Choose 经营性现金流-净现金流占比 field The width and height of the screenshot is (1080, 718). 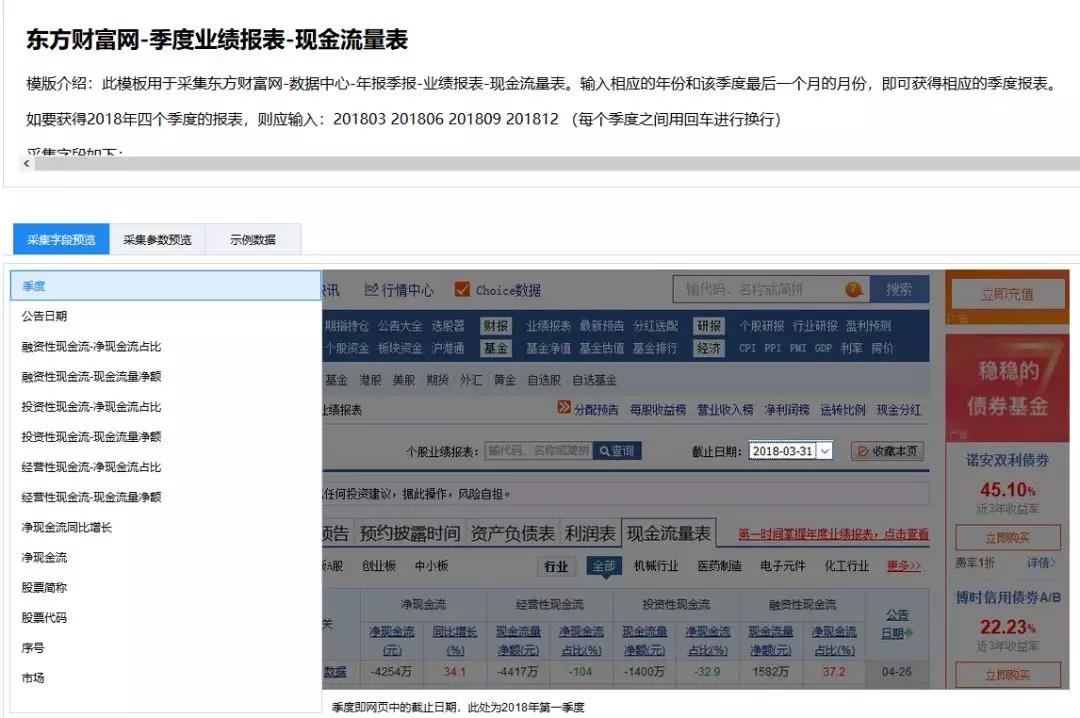click(x=166, y=466)
